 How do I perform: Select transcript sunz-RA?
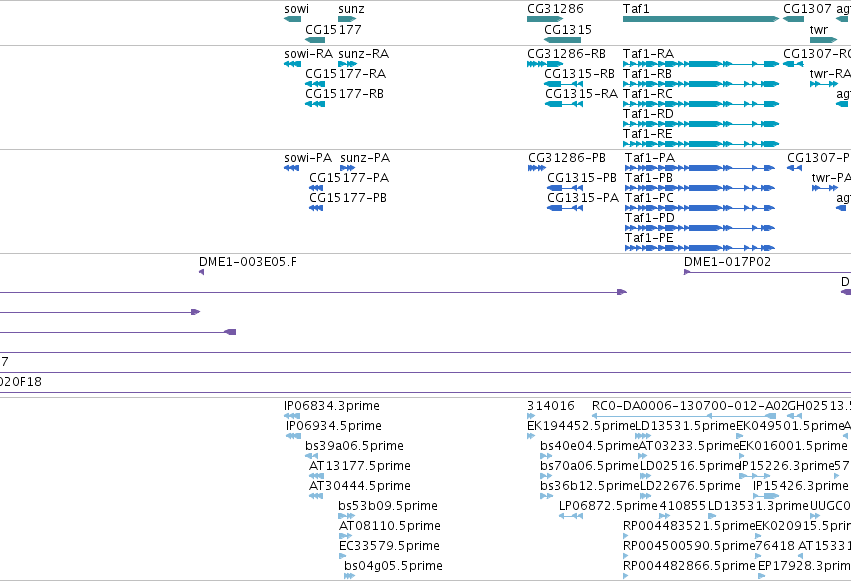[x=347, y=64]
